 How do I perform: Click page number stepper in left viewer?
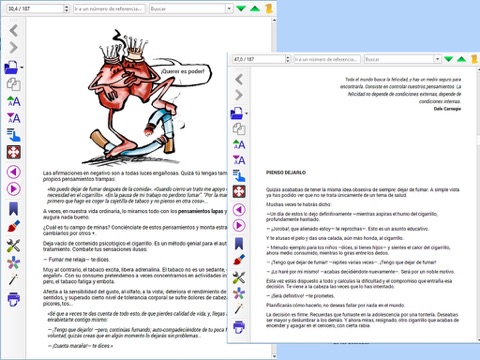(x=66, y=9)
